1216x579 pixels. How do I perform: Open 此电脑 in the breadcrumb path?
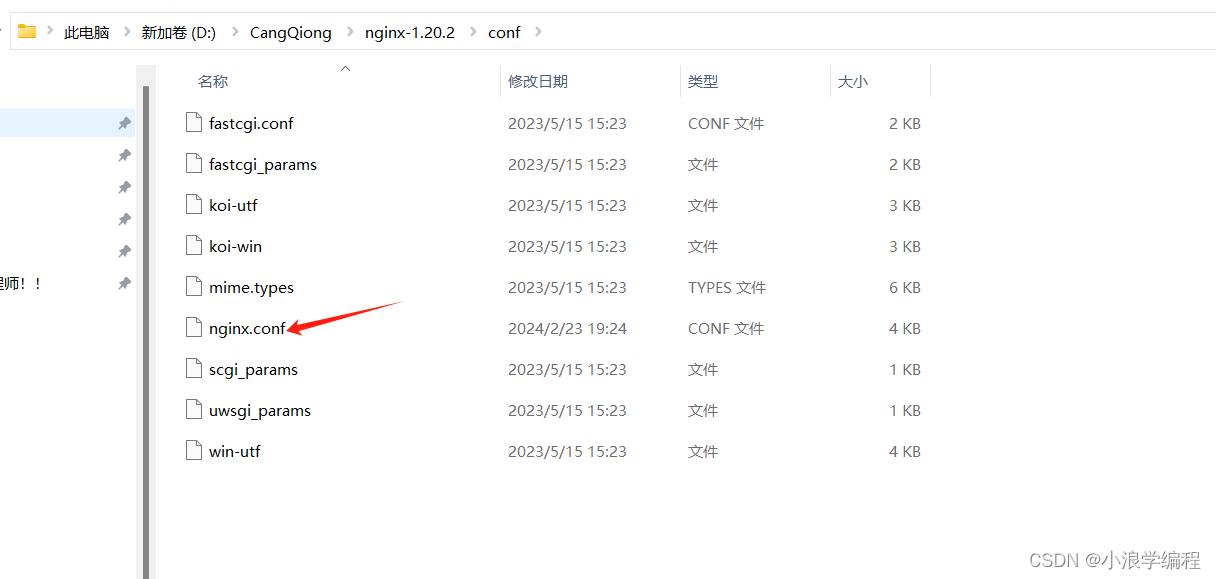coord(87,32)
